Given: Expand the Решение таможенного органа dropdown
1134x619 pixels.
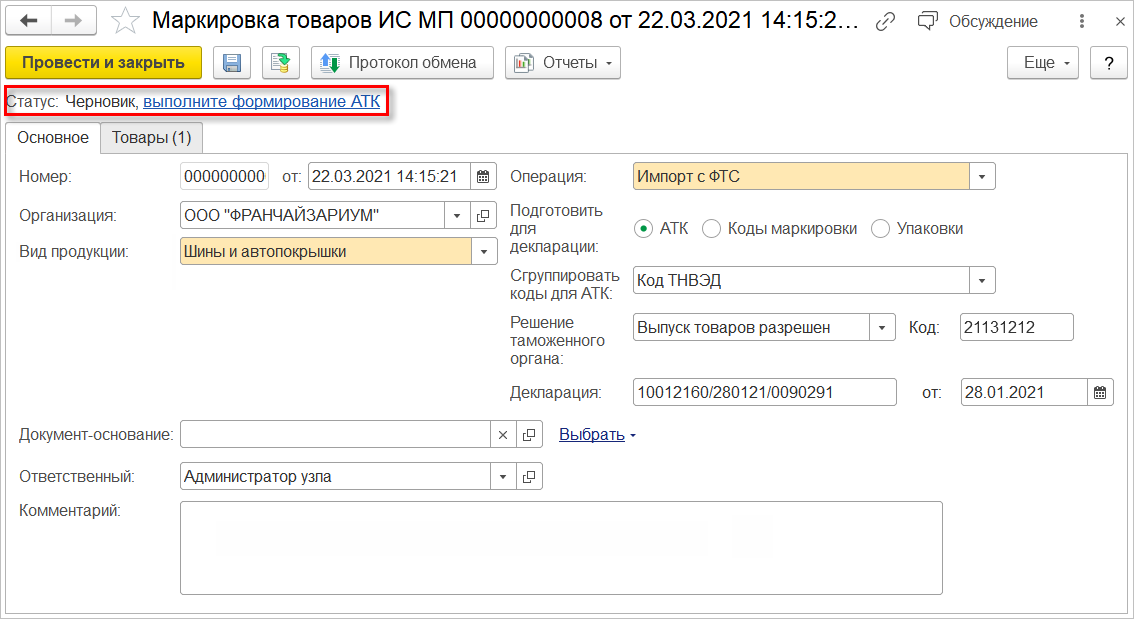Looking at the screenshot, I should [x=882, y=328].
